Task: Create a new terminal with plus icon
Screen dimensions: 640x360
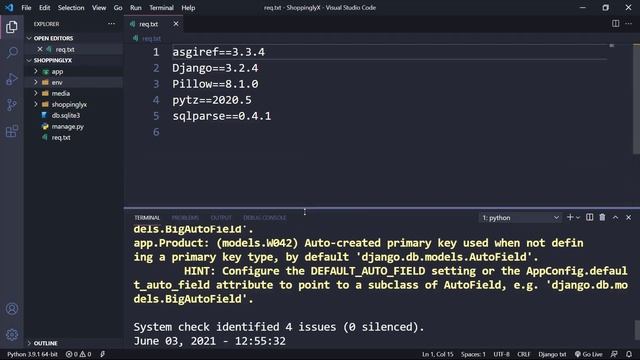Action: [570, 218]
